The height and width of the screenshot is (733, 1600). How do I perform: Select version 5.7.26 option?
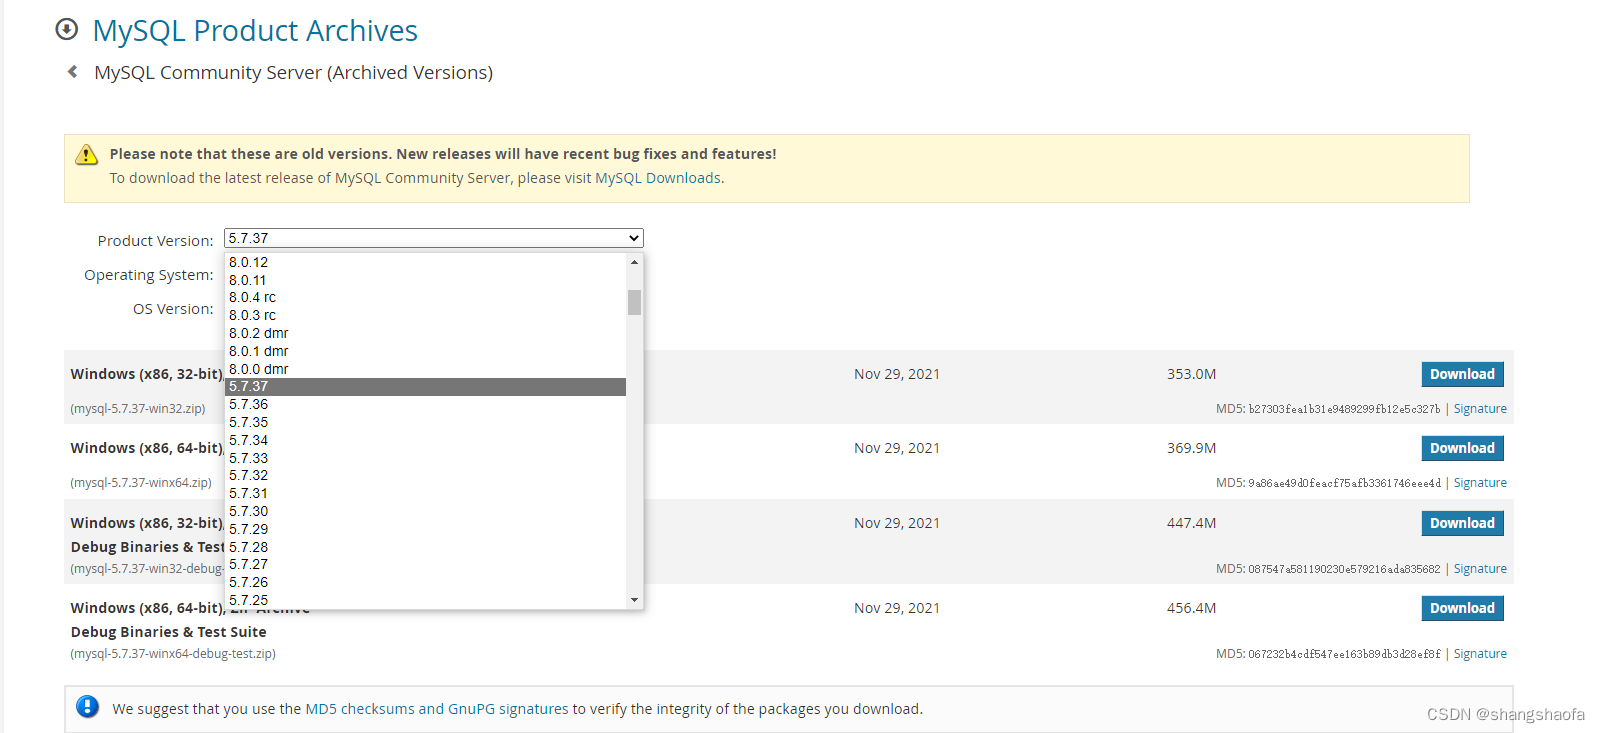426,582
